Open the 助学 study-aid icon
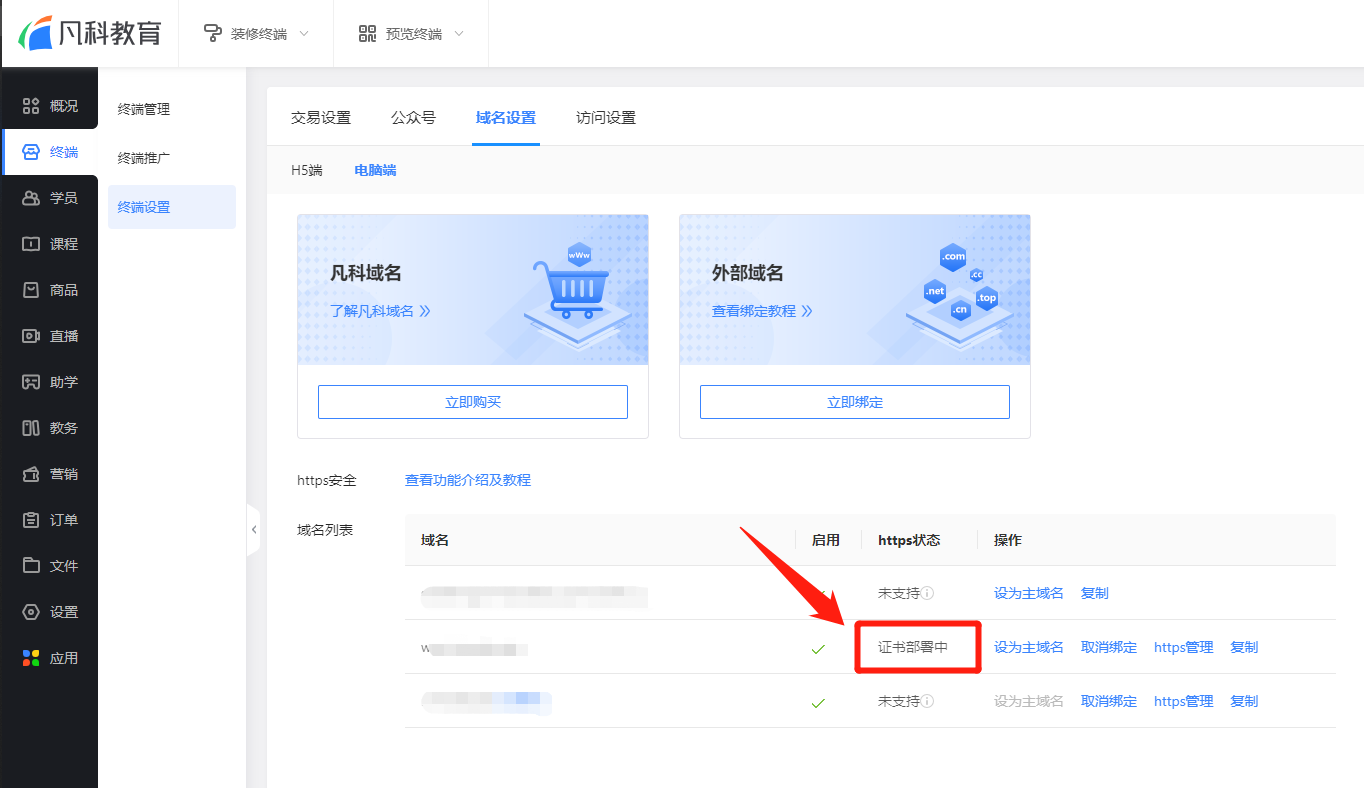Image resolution: width=1364 pixels, height=788 pixels. pyautogui.click(x=31, y=382)
